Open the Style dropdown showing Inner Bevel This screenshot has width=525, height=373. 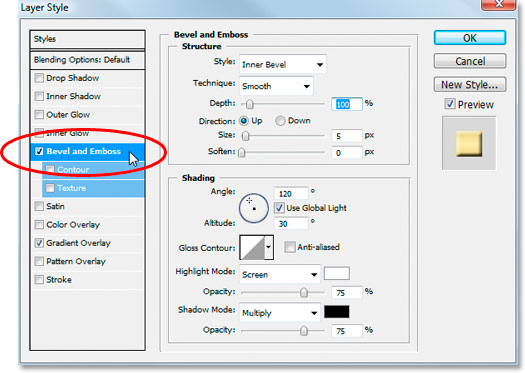283,64
